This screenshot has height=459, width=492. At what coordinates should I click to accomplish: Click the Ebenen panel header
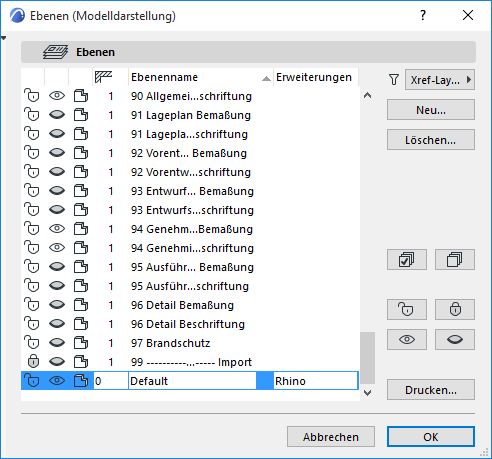tap(248, 52)
